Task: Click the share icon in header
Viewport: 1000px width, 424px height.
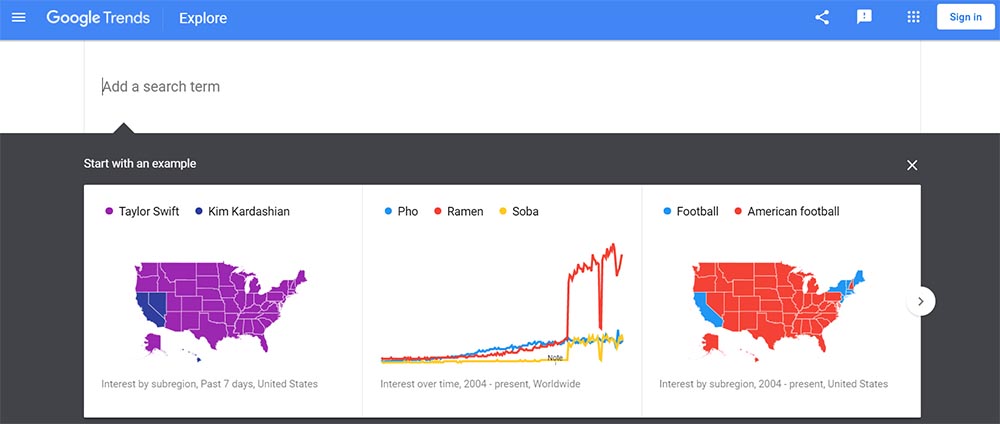Action: coord(822,17)
